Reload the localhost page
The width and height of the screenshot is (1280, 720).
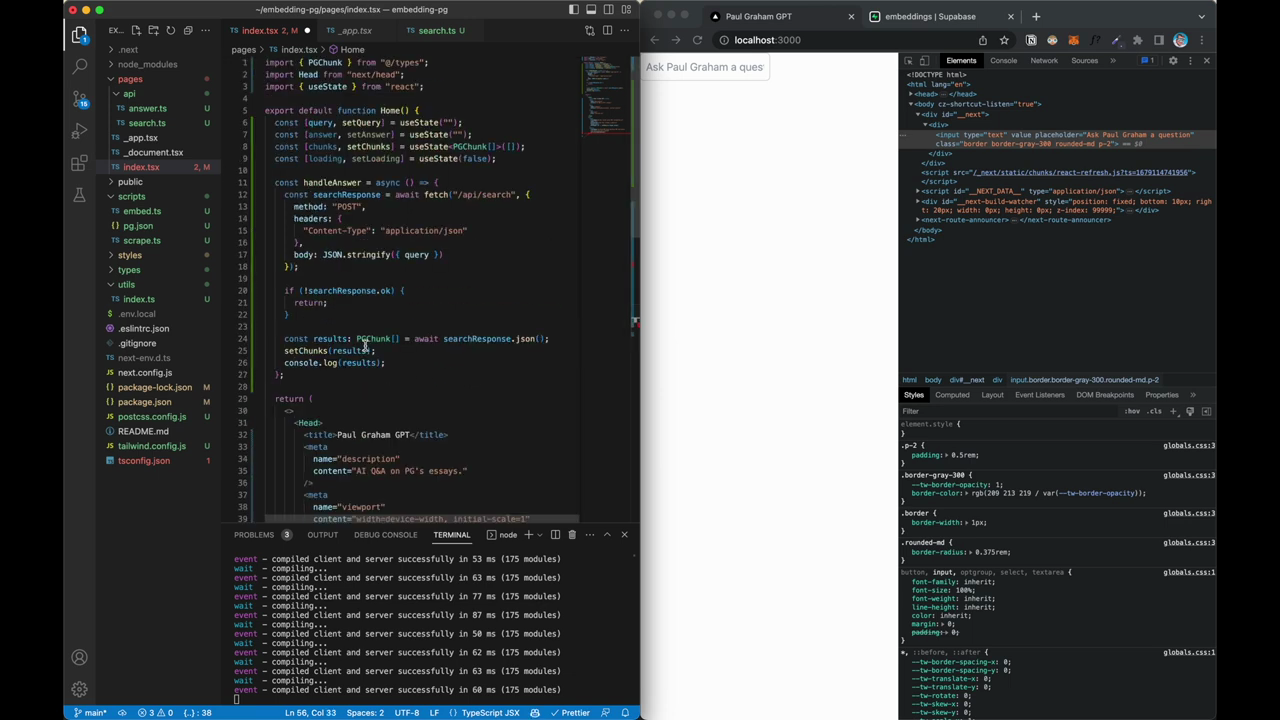coord(697,40)
